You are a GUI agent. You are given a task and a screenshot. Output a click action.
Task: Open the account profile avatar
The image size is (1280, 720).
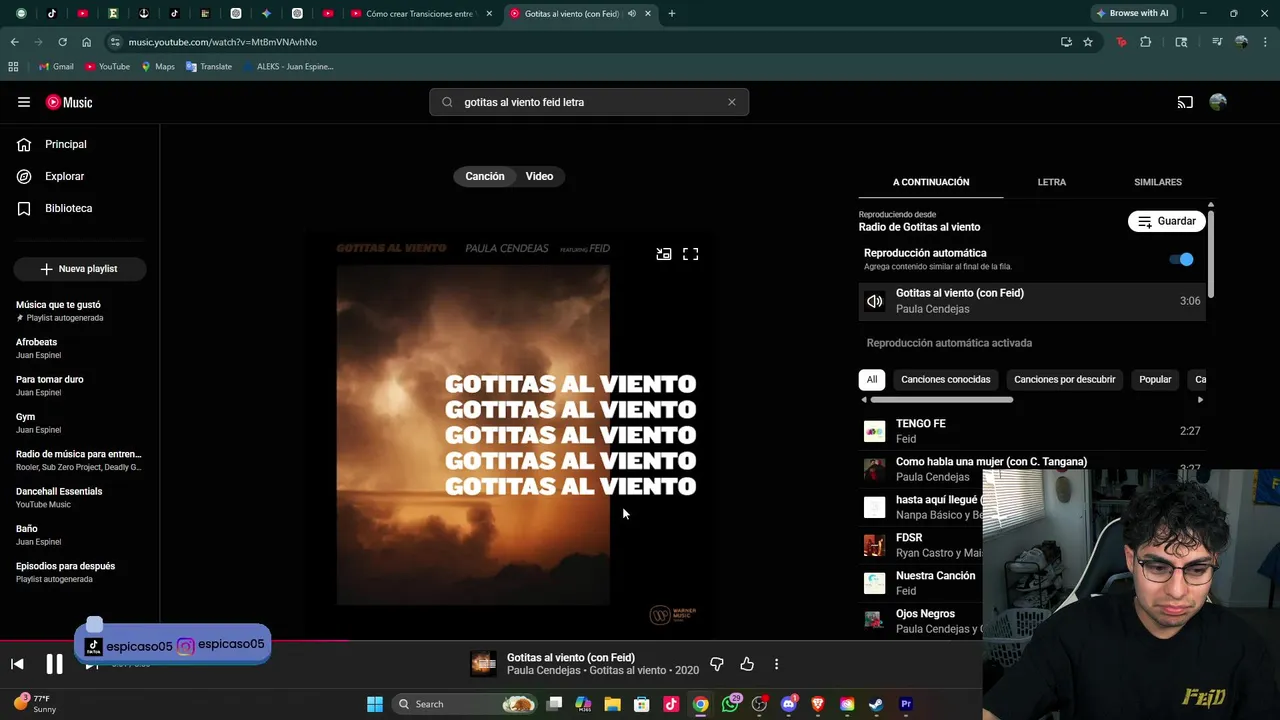pos(1218,102)
